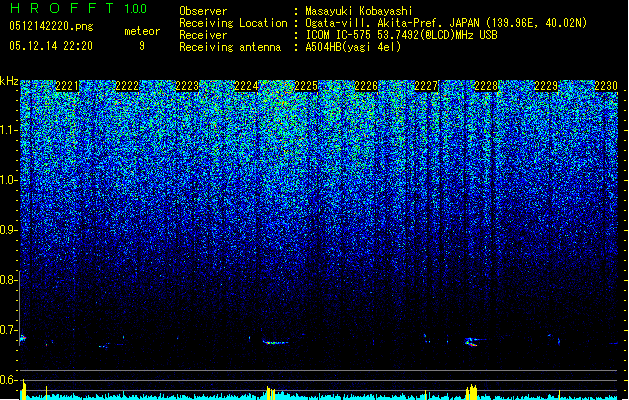Click the meteor count value 9
629x400 pixels.
point(142,46)
